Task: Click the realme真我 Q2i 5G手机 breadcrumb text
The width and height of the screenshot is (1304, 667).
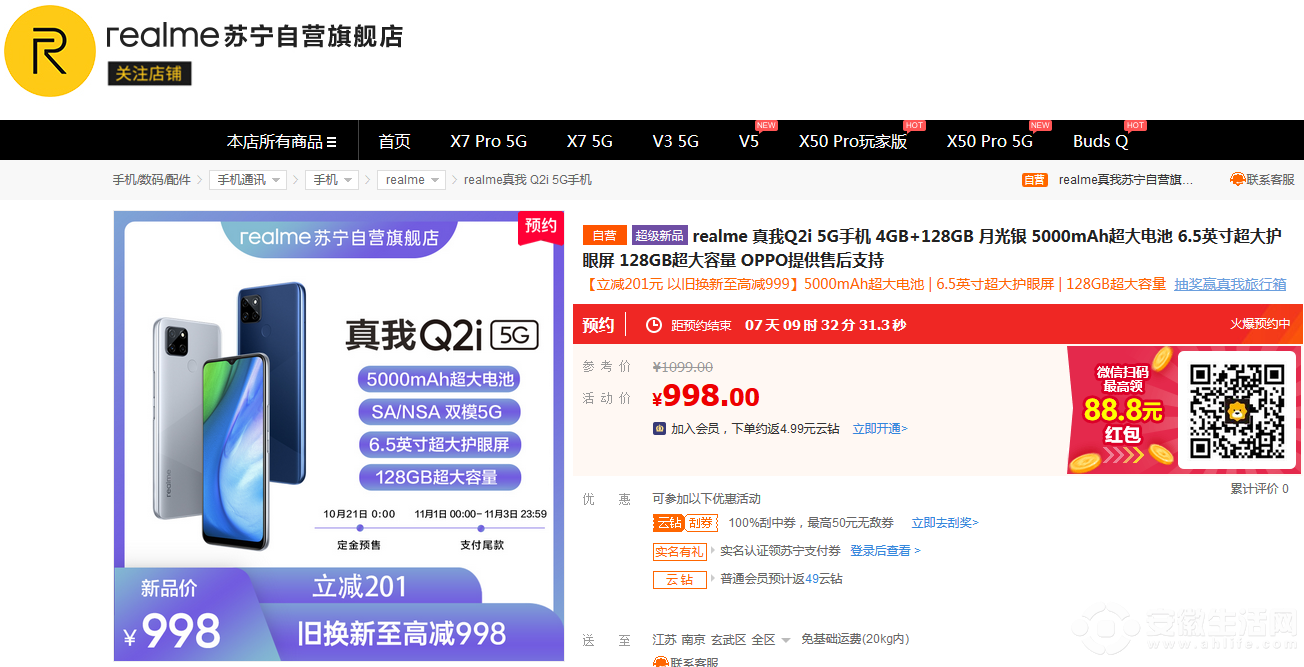Action: tap(528, 180)
